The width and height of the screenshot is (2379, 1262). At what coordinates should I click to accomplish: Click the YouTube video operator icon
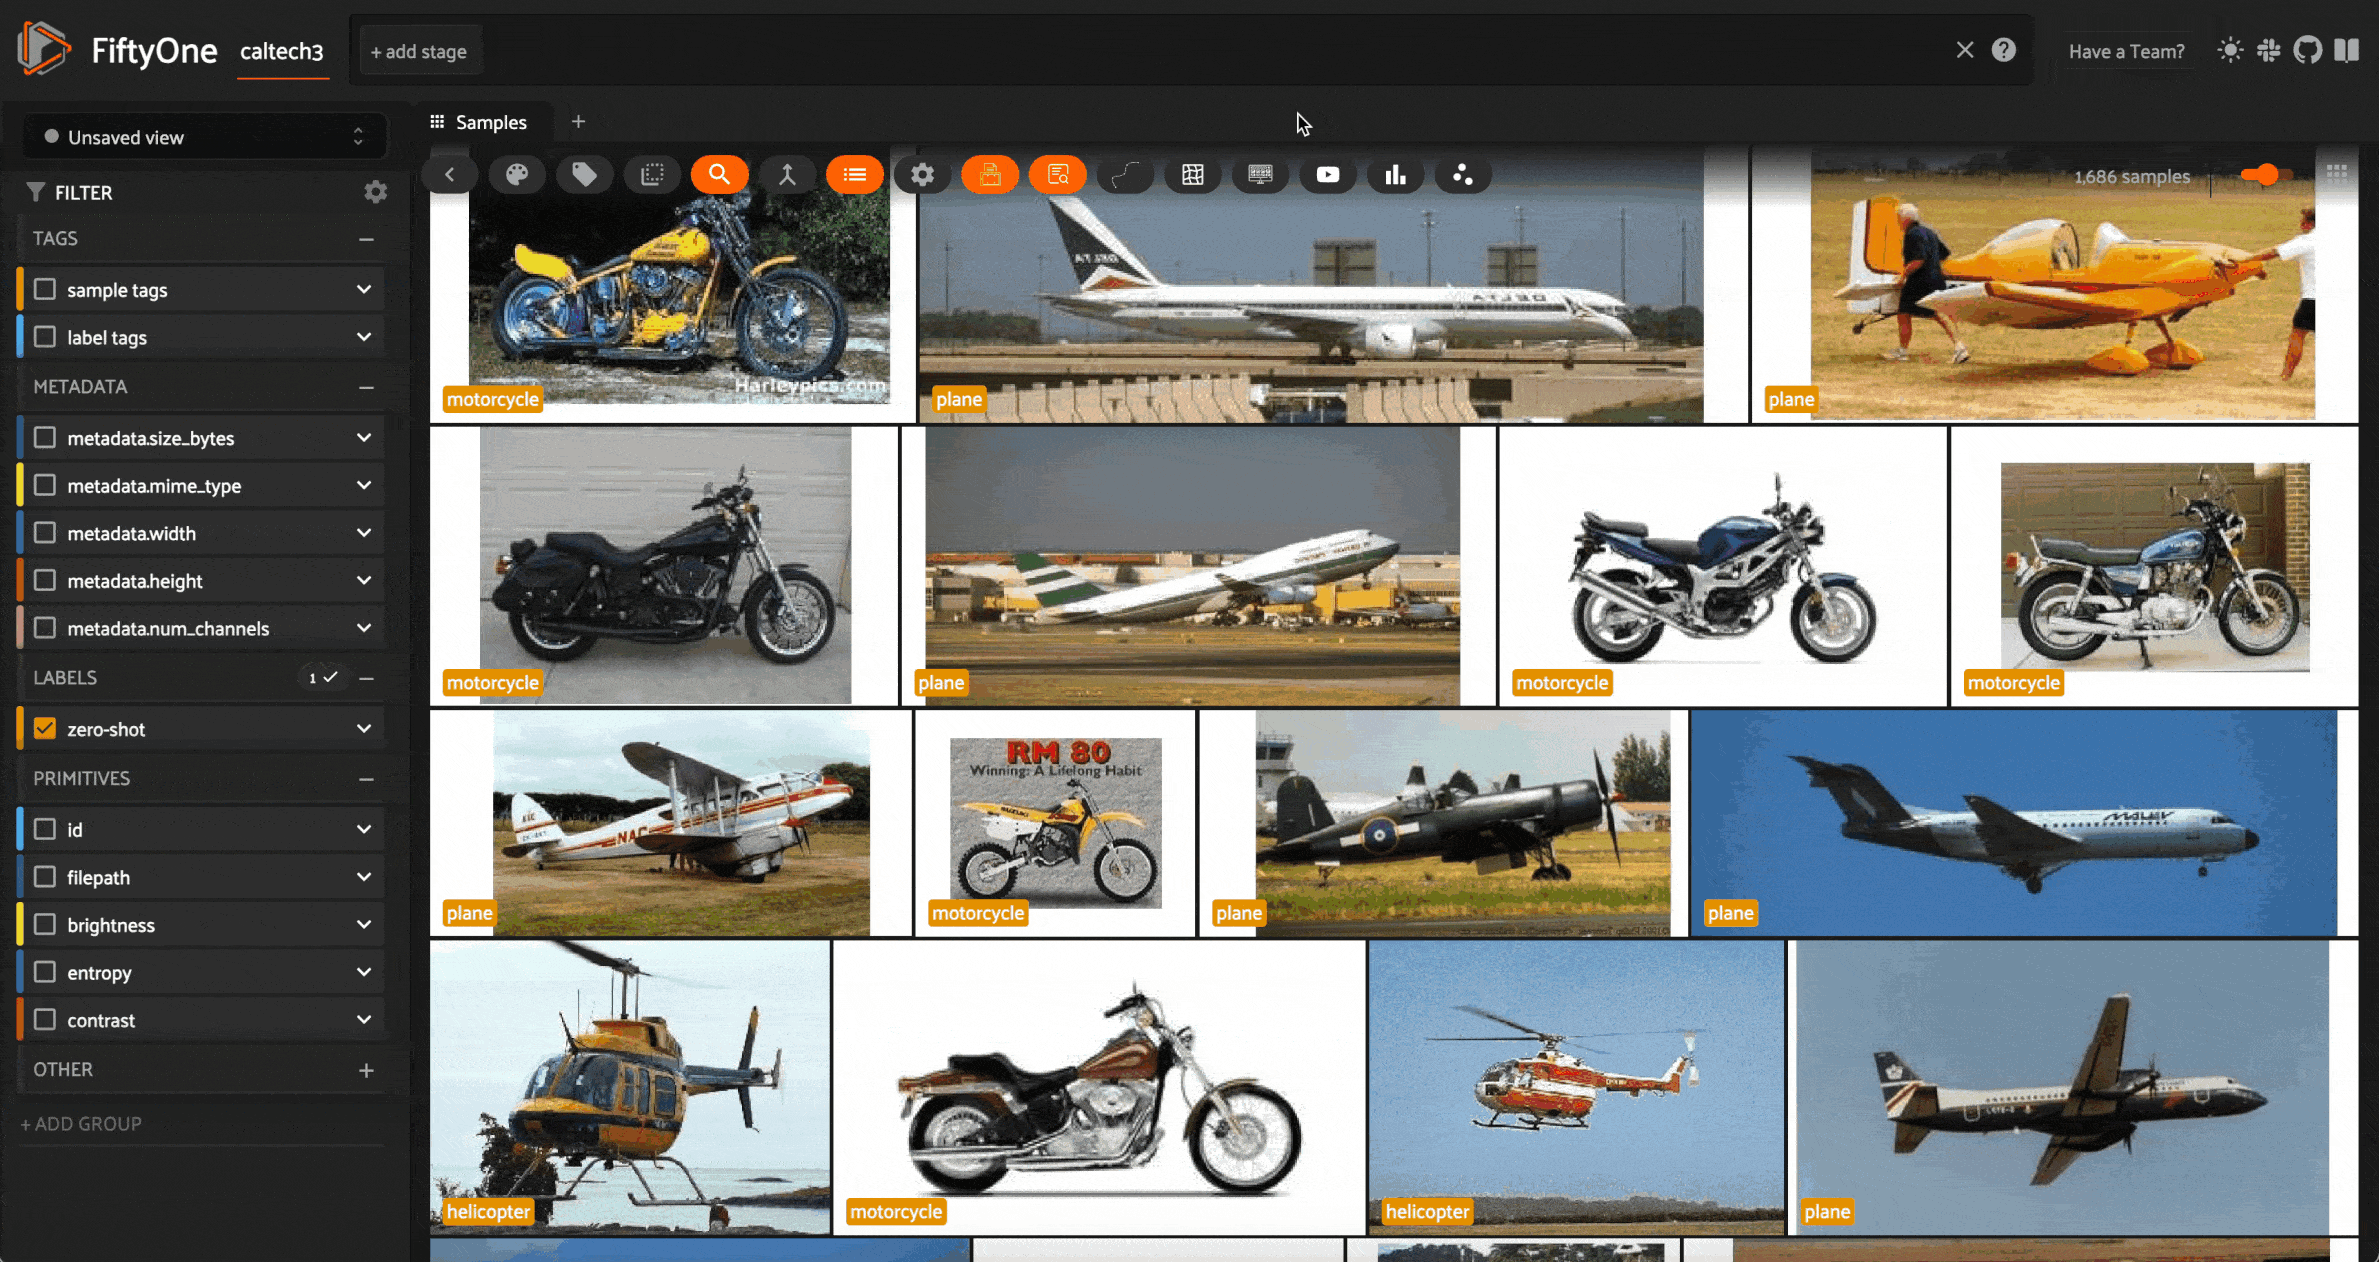tap(1327, 175)
